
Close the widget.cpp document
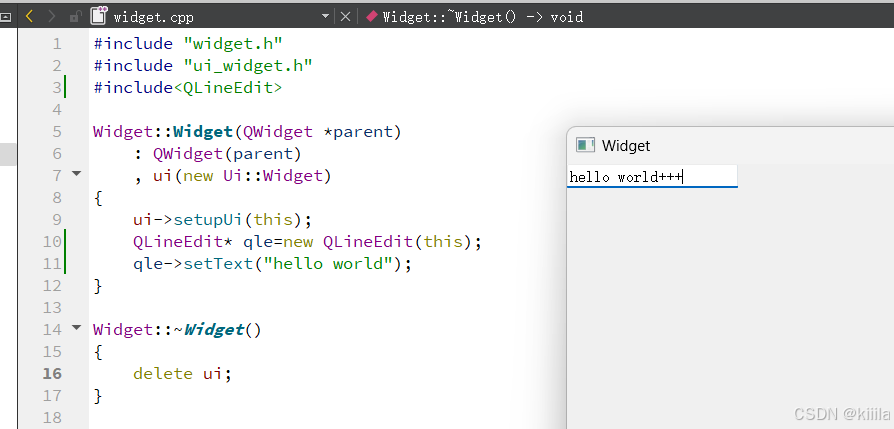345,17
